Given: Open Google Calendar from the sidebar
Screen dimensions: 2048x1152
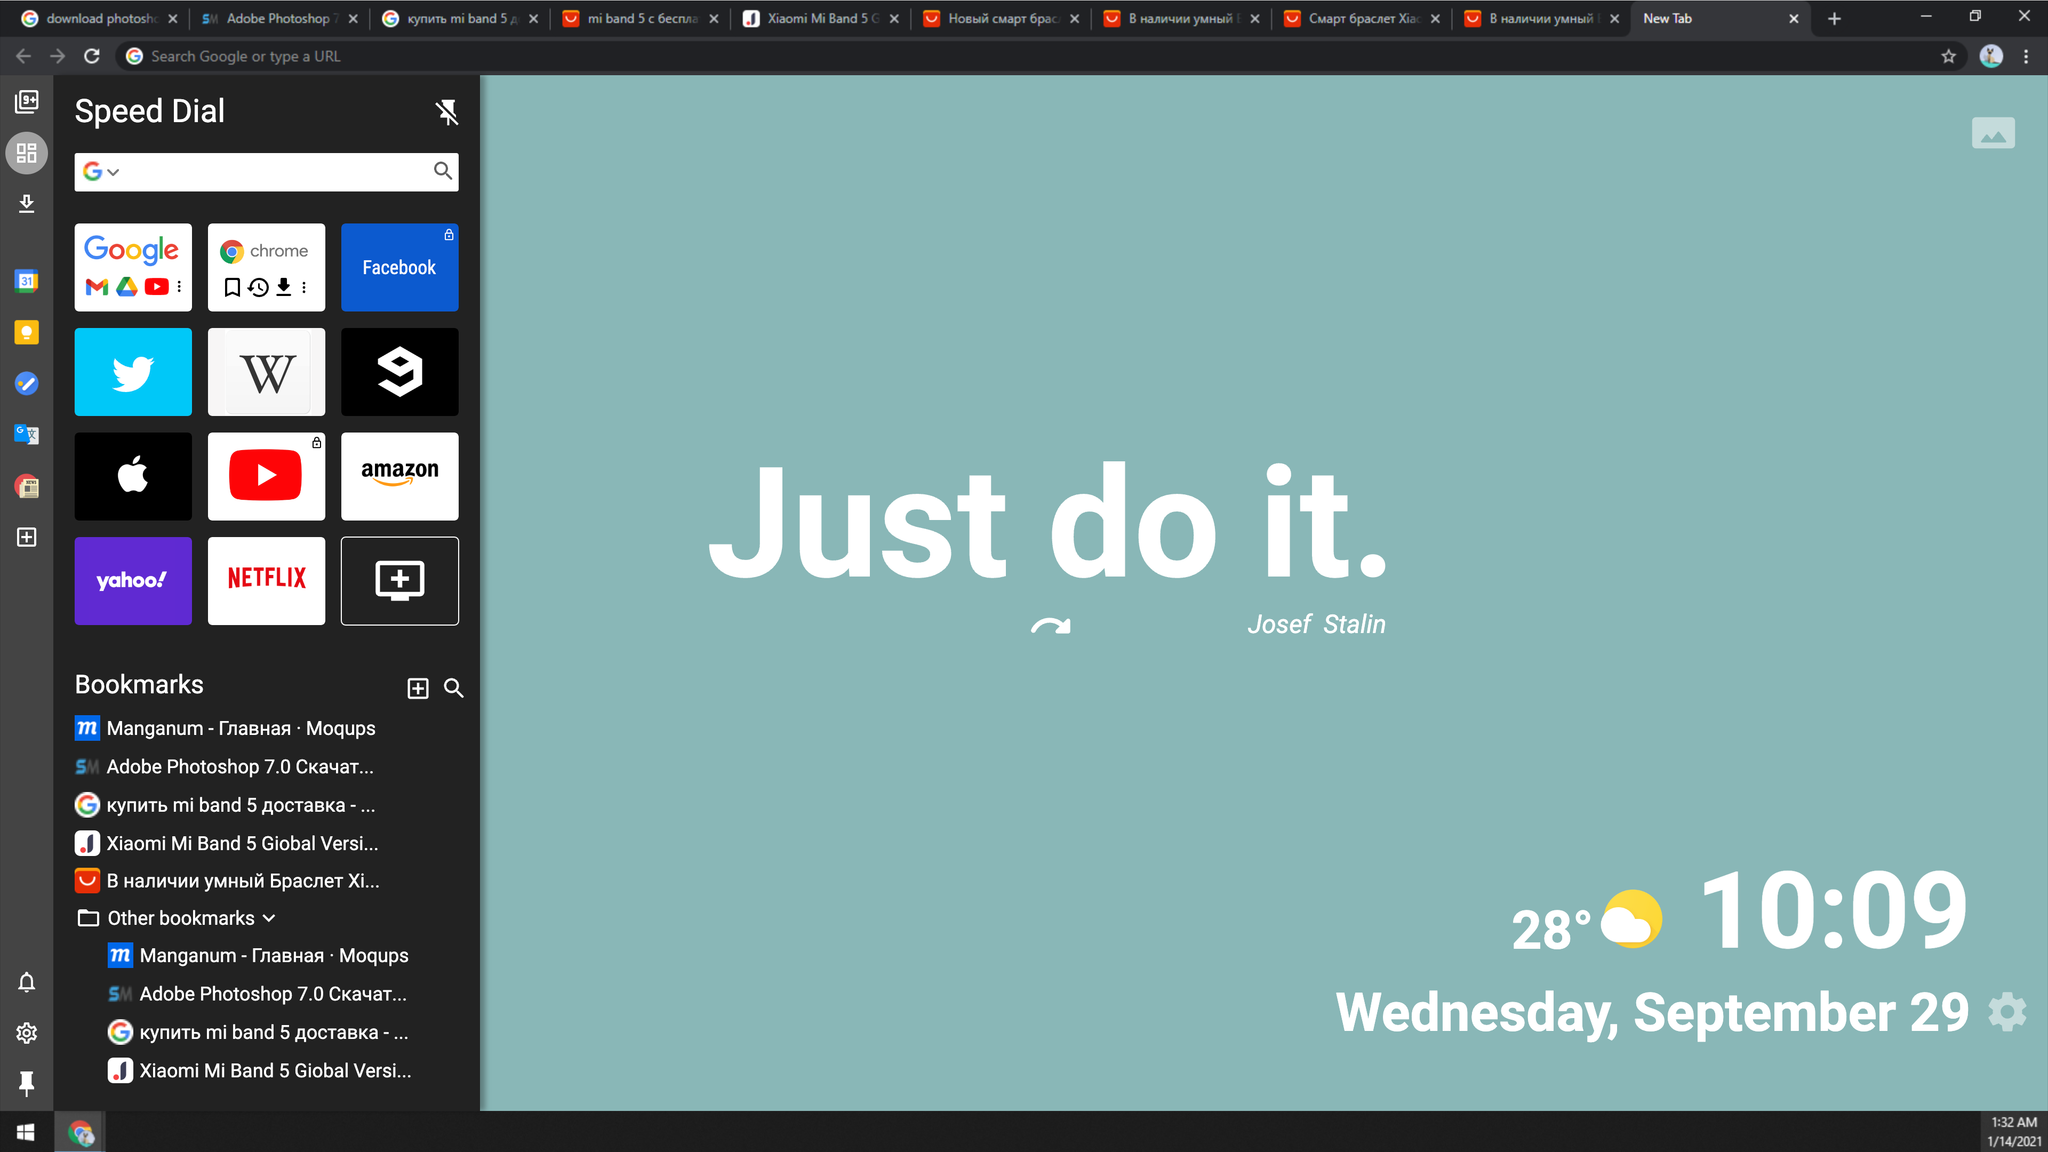Looking at the screenshot, I should (27, 281).
